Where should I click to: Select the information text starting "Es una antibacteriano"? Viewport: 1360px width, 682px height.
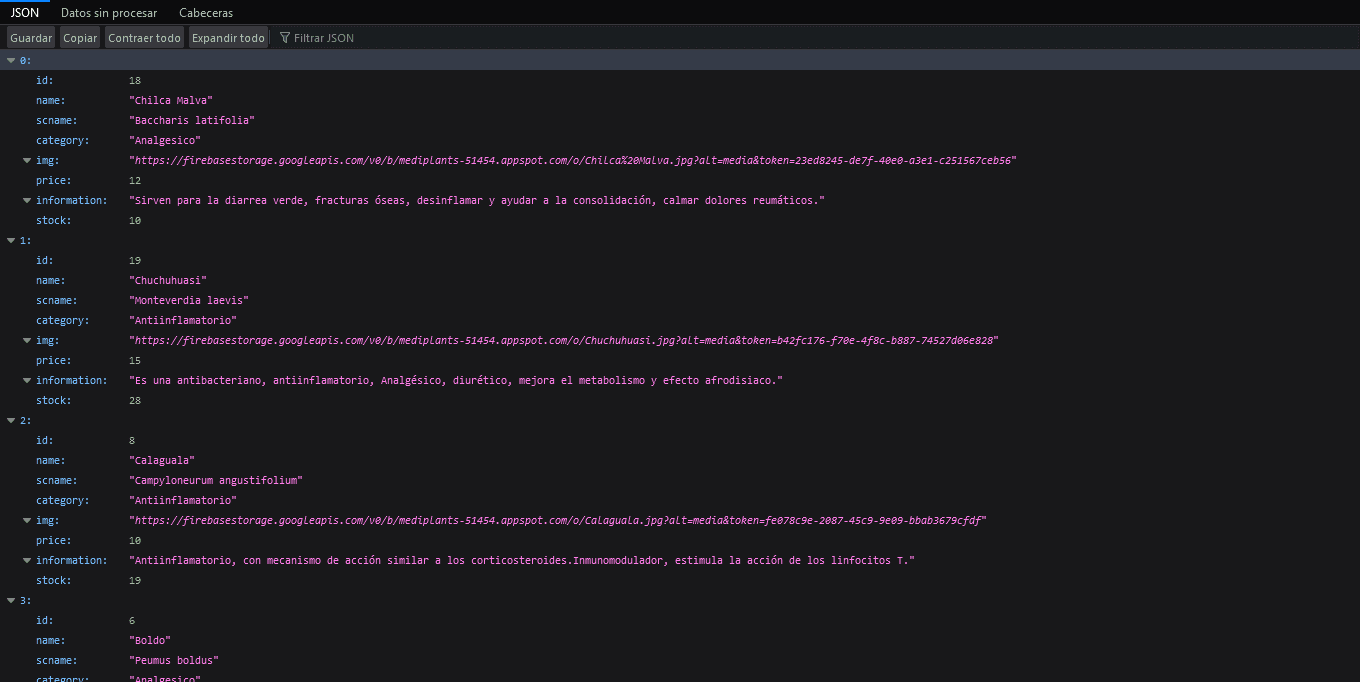[456, 380]
